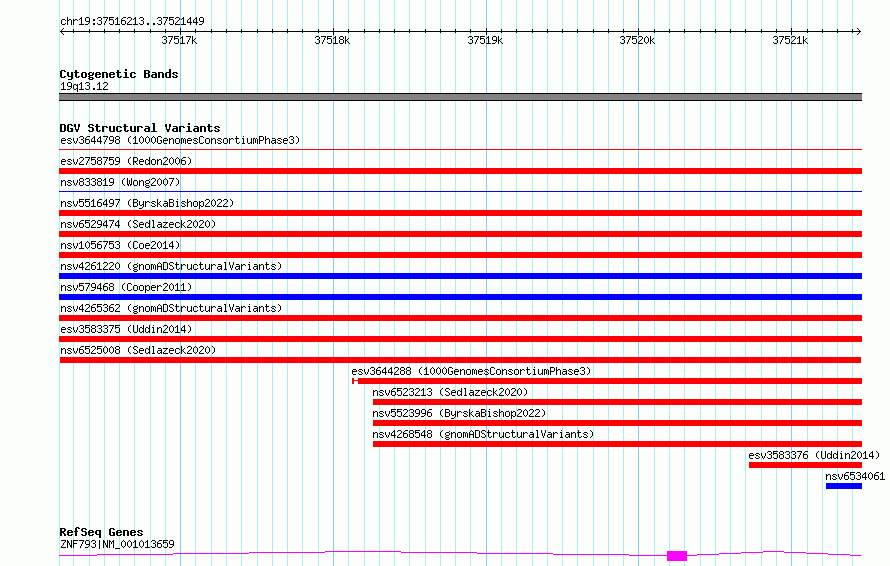Open nsv6529474 (Sedlazeck2020) variant label
This screenshot has width=890, height=566.
(138, 224)
